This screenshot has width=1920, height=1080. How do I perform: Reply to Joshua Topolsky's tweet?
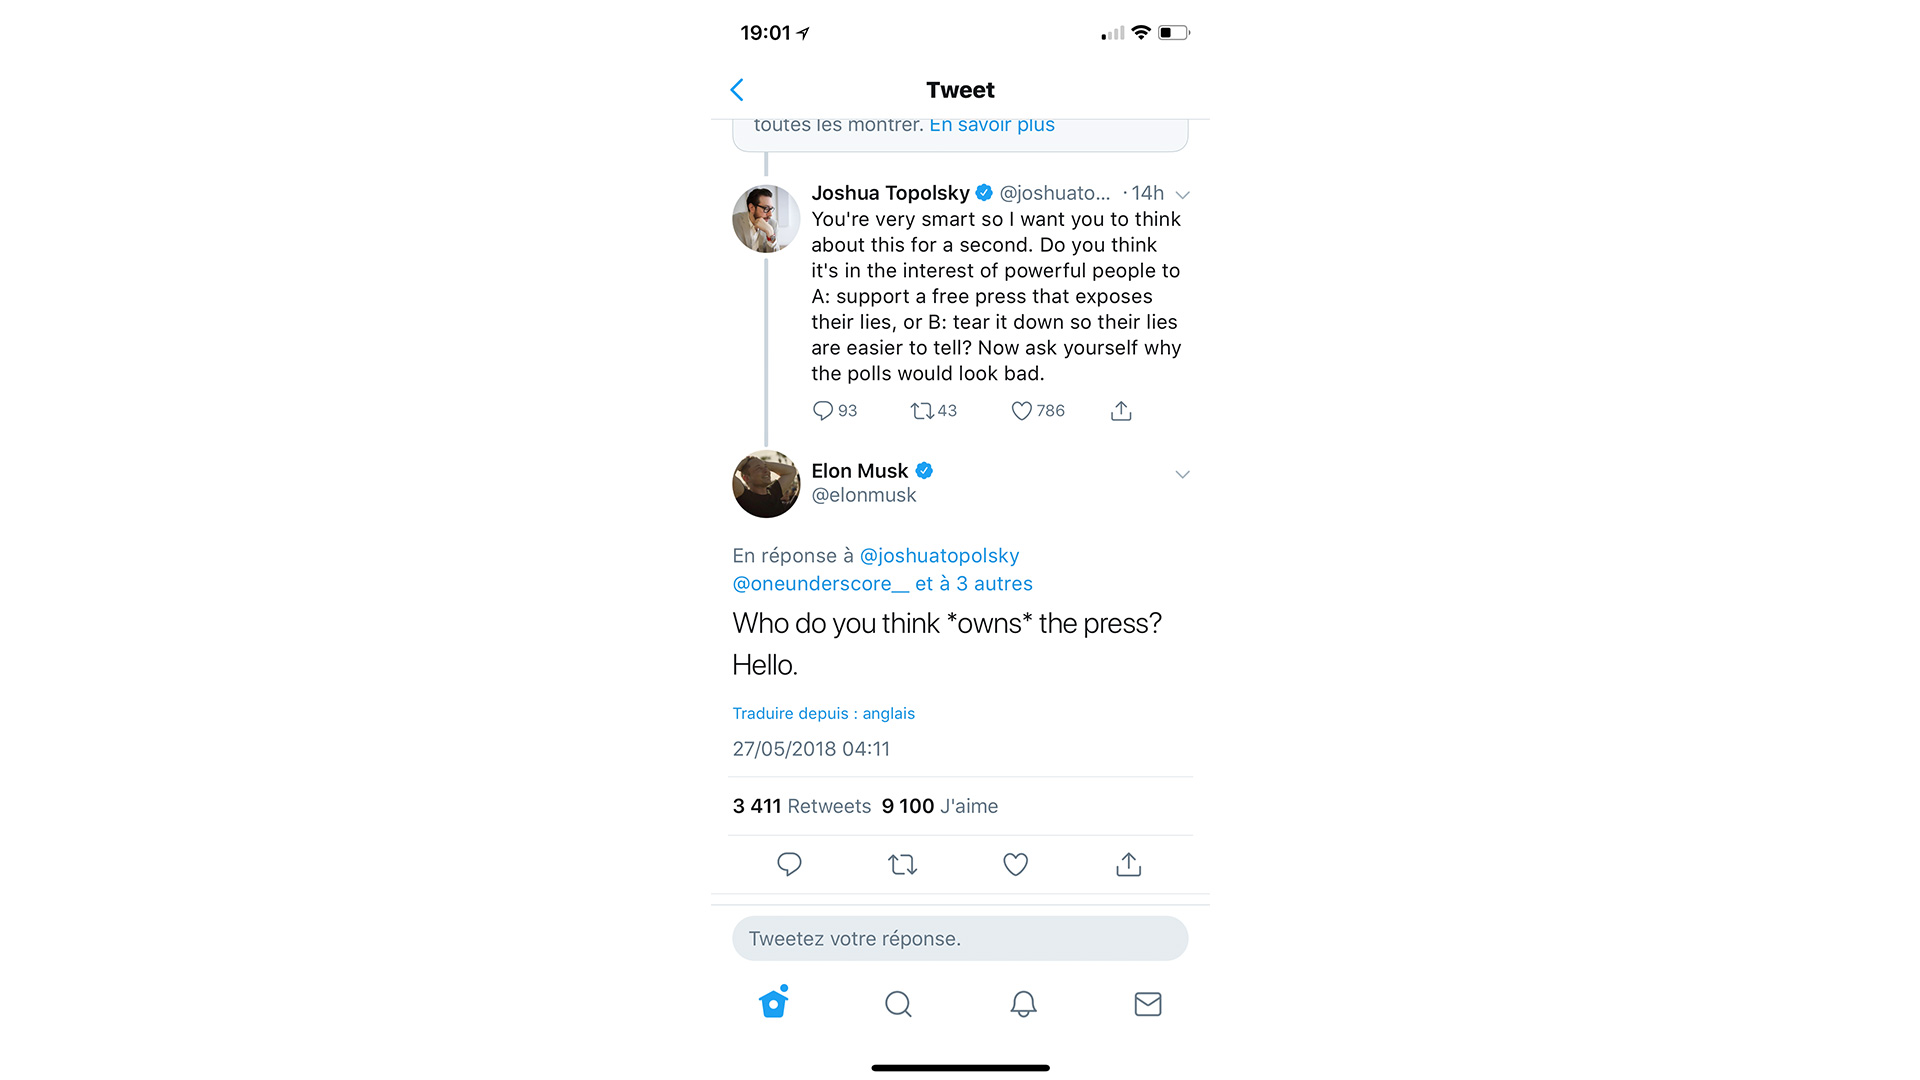coord(822,411)
